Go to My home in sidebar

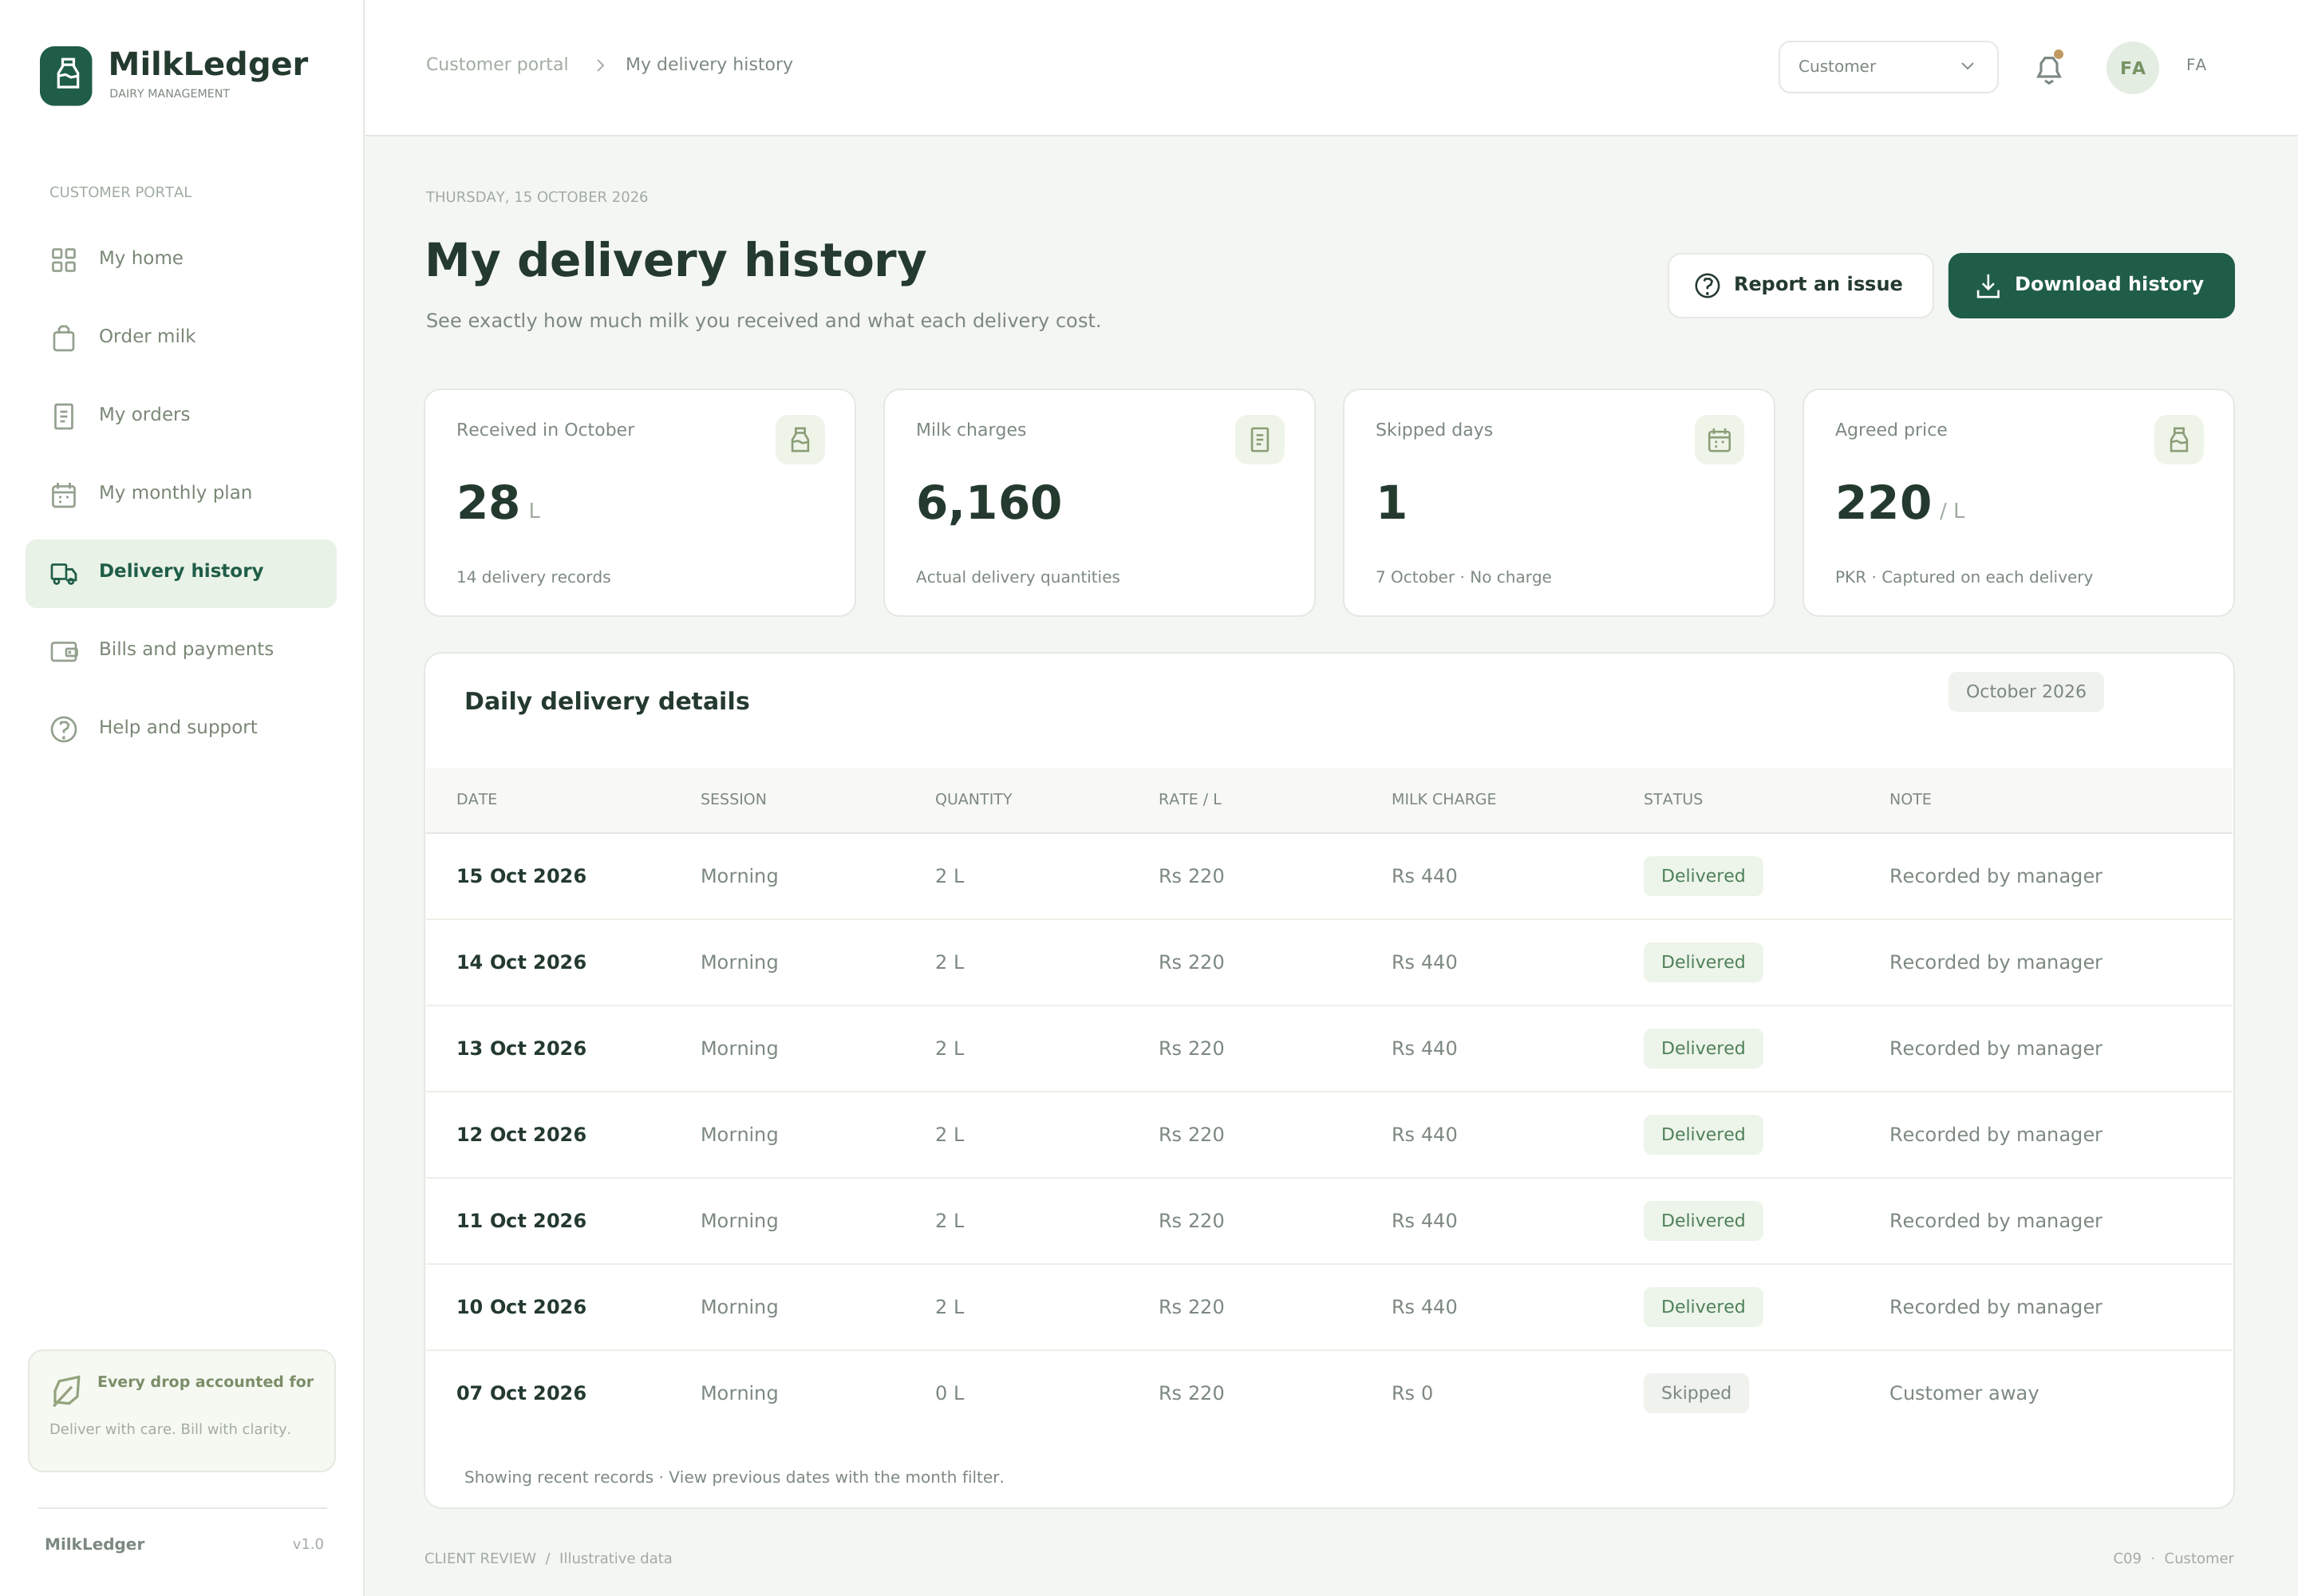click(181, 259)
